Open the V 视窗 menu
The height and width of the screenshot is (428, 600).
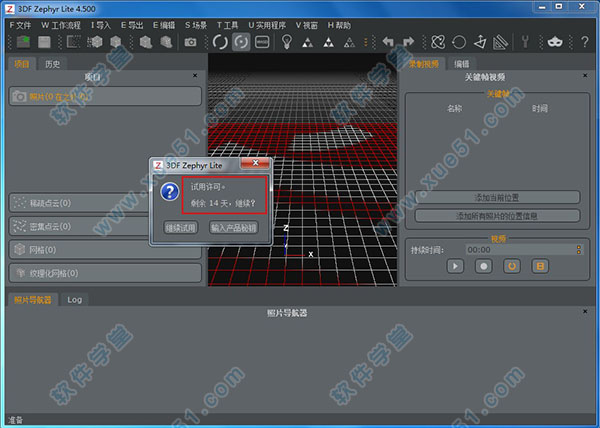pyautogui.click(x=307, y=25)
